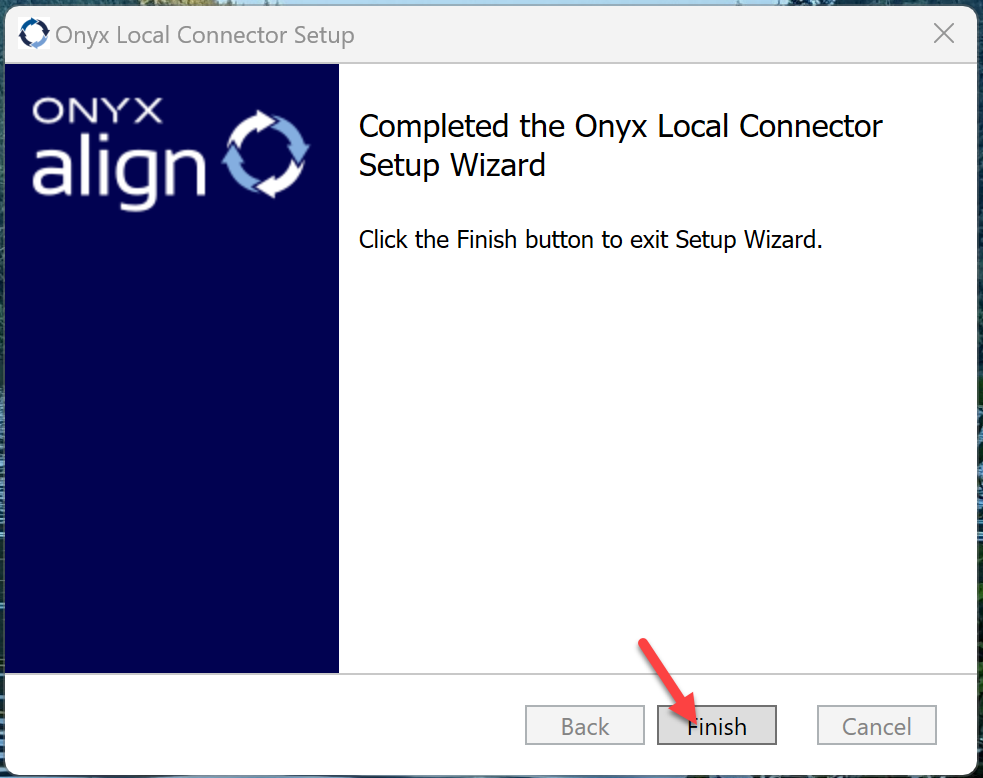983x778 pixels.
Task: Click the empty footer left of Back
Action: click(x=263, y=725)
